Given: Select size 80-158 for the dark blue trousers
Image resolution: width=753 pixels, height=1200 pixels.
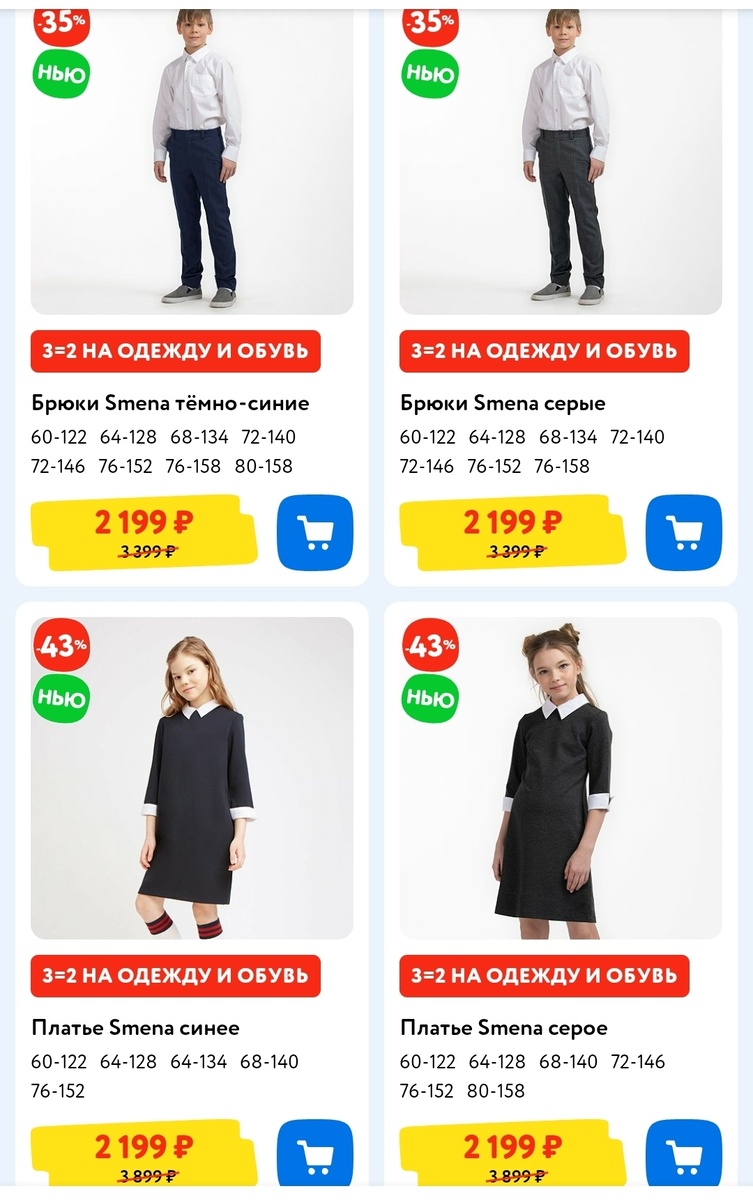Looking at the screenshot, I should pyautogui.click(x=264, y=466).
